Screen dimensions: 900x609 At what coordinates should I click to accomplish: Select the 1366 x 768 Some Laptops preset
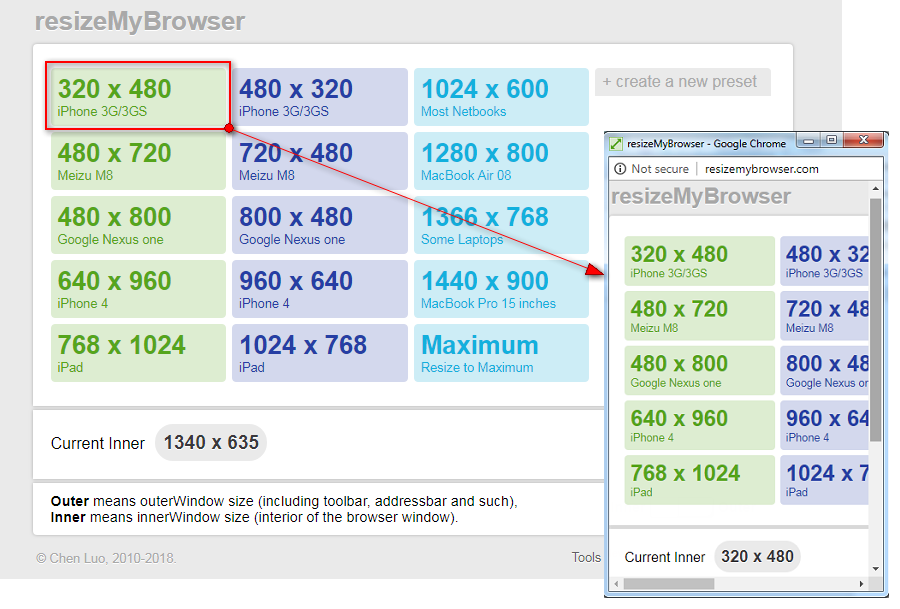(501, 224)
